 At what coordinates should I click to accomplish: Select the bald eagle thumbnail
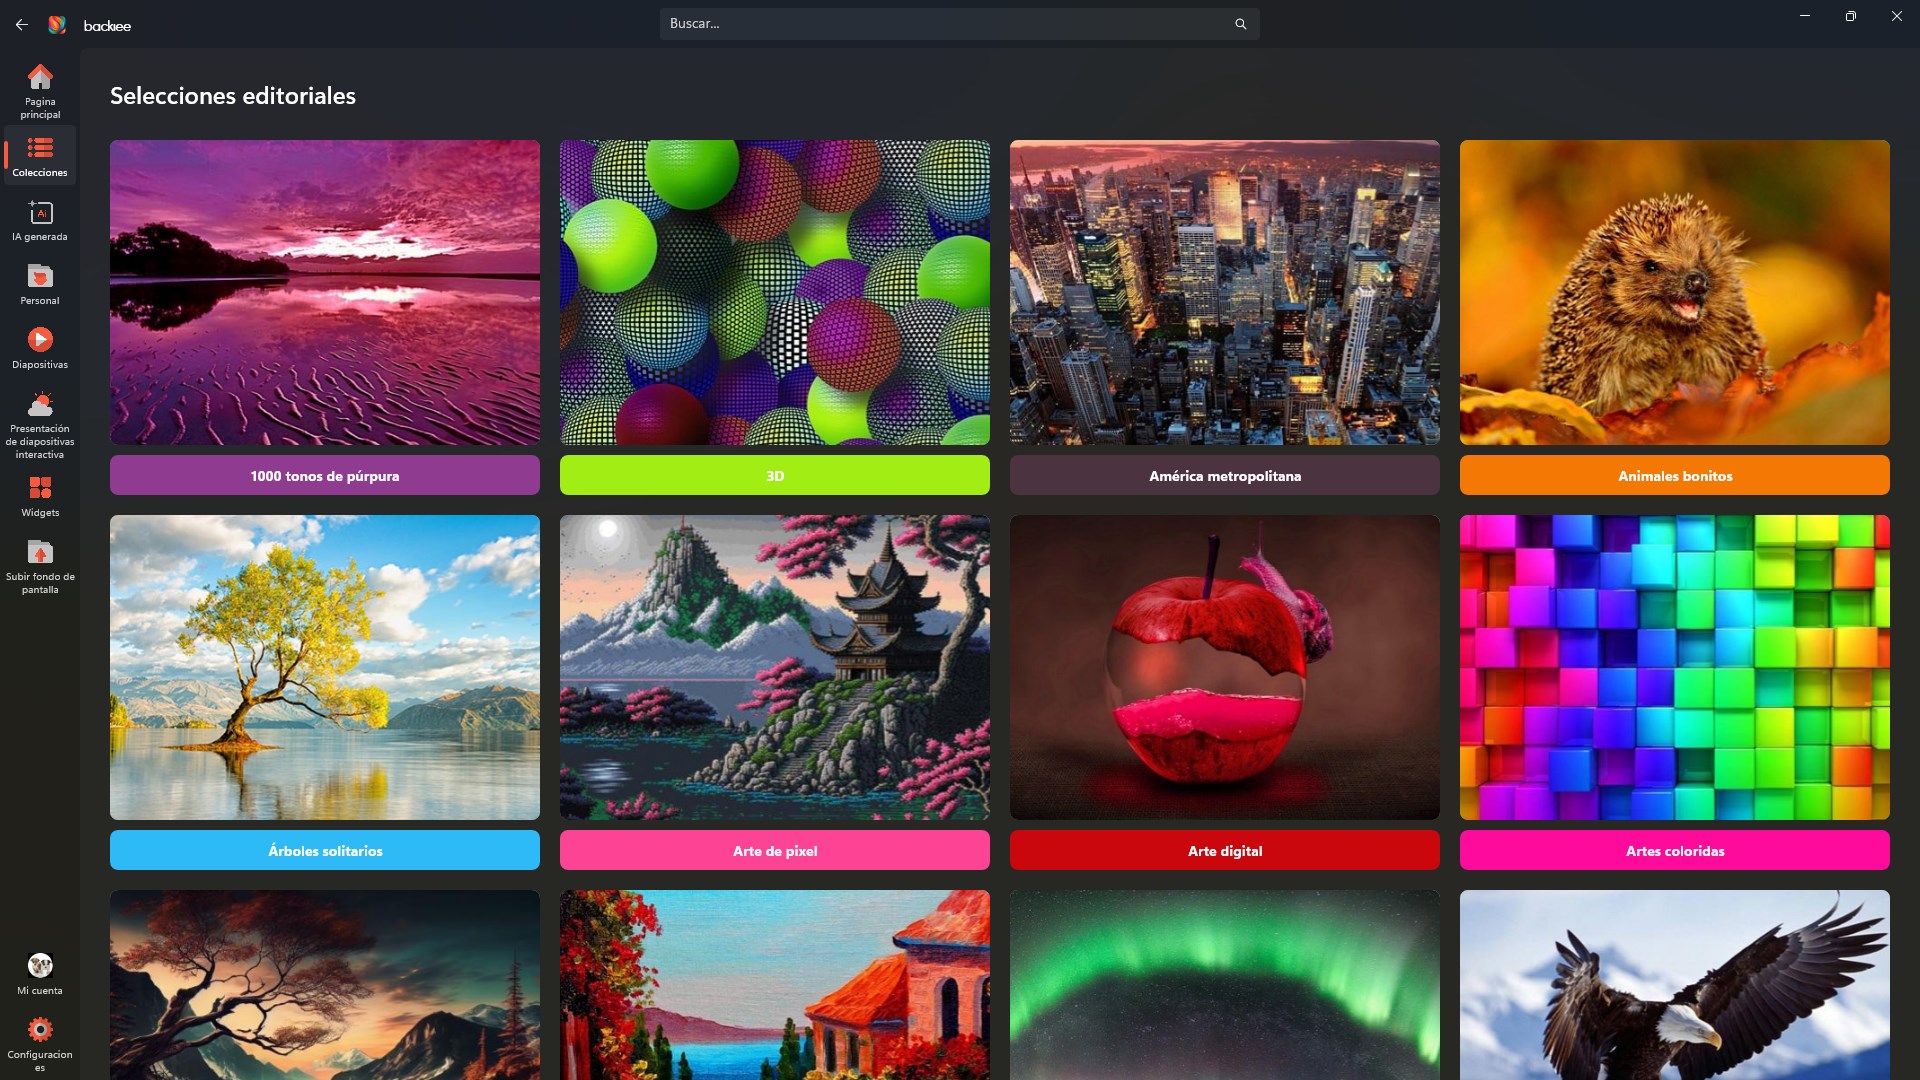click(1675, 985)
